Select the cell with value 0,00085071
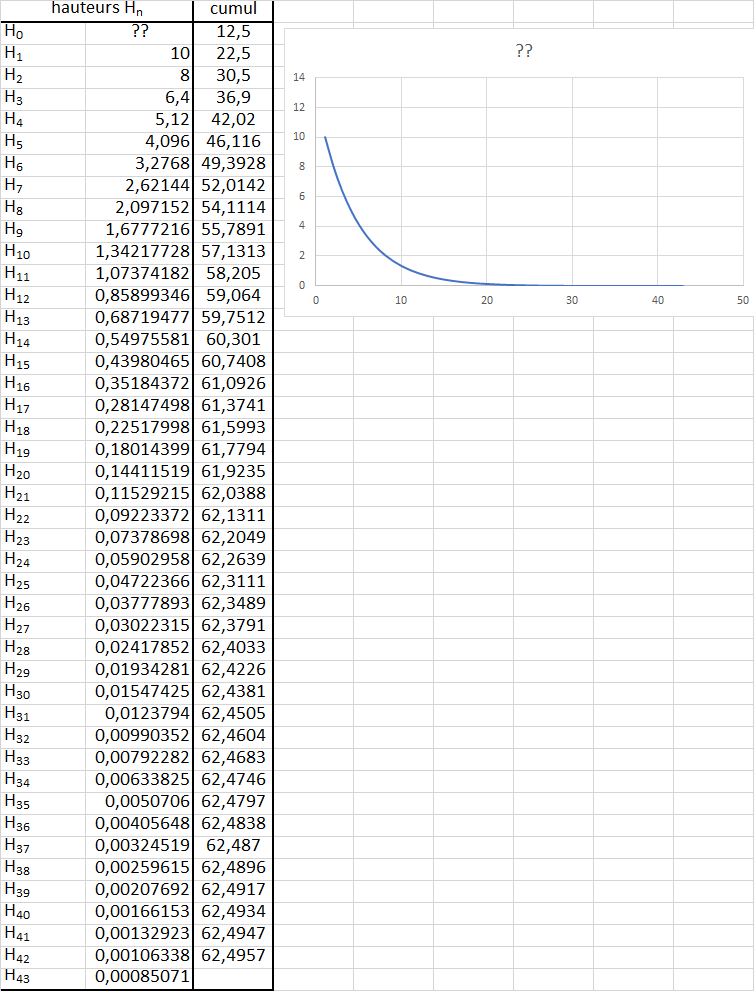 (139, 976)
